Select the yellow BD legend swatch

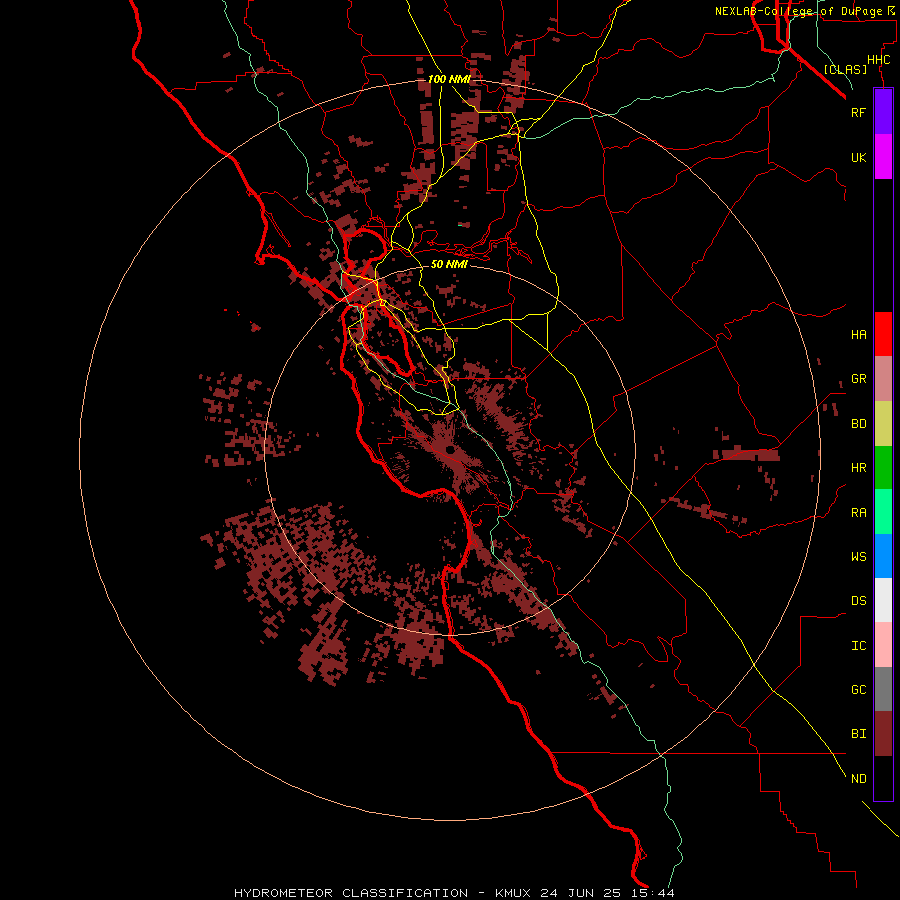[x=883, y=424]
